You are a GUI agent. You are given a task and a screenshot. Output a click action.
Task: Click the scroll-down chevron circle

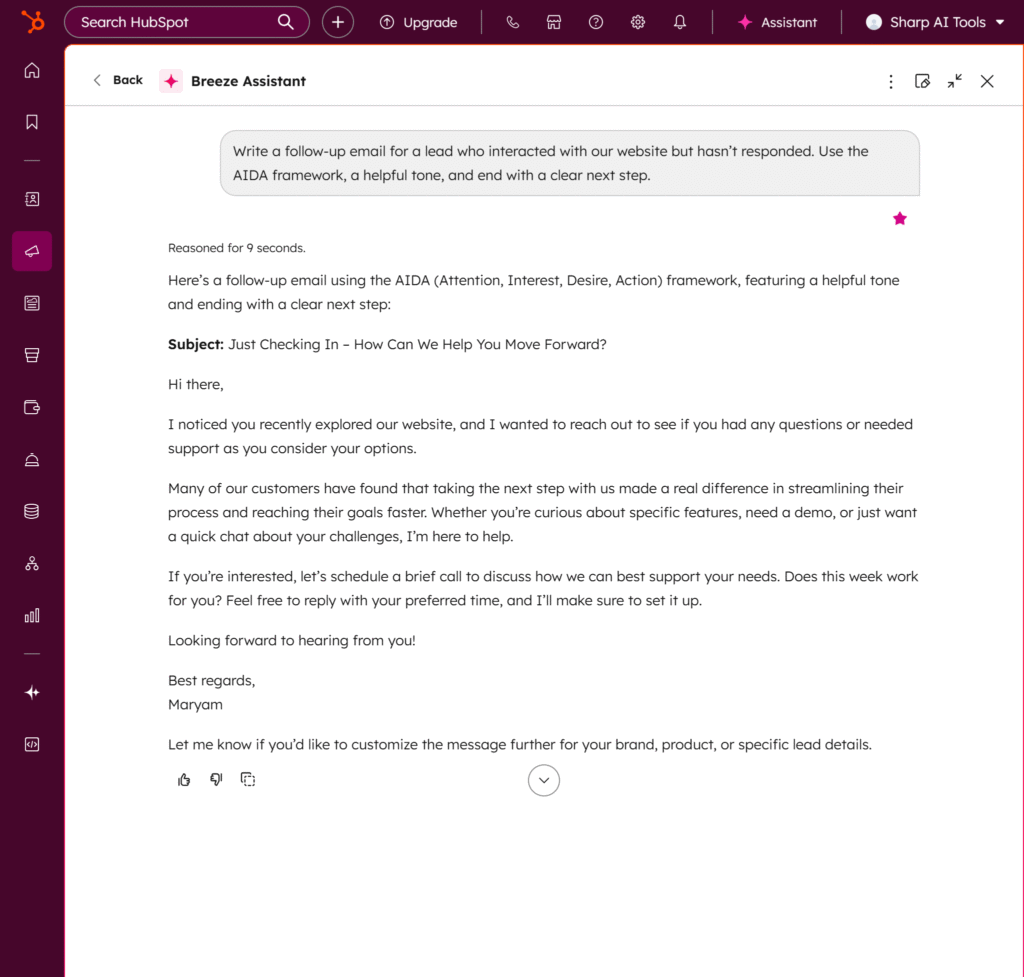[544, 780]
